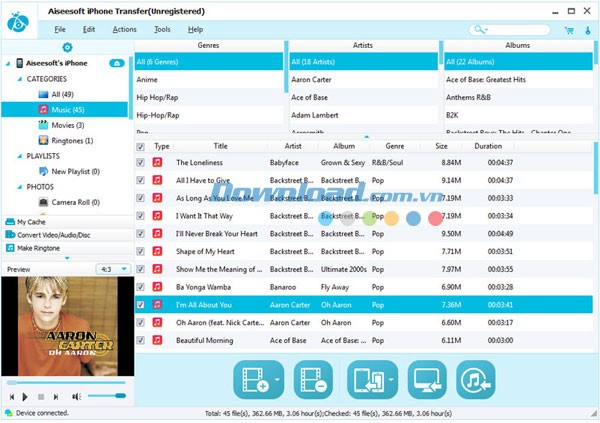Stop the preview playback

tap(41, 397)
